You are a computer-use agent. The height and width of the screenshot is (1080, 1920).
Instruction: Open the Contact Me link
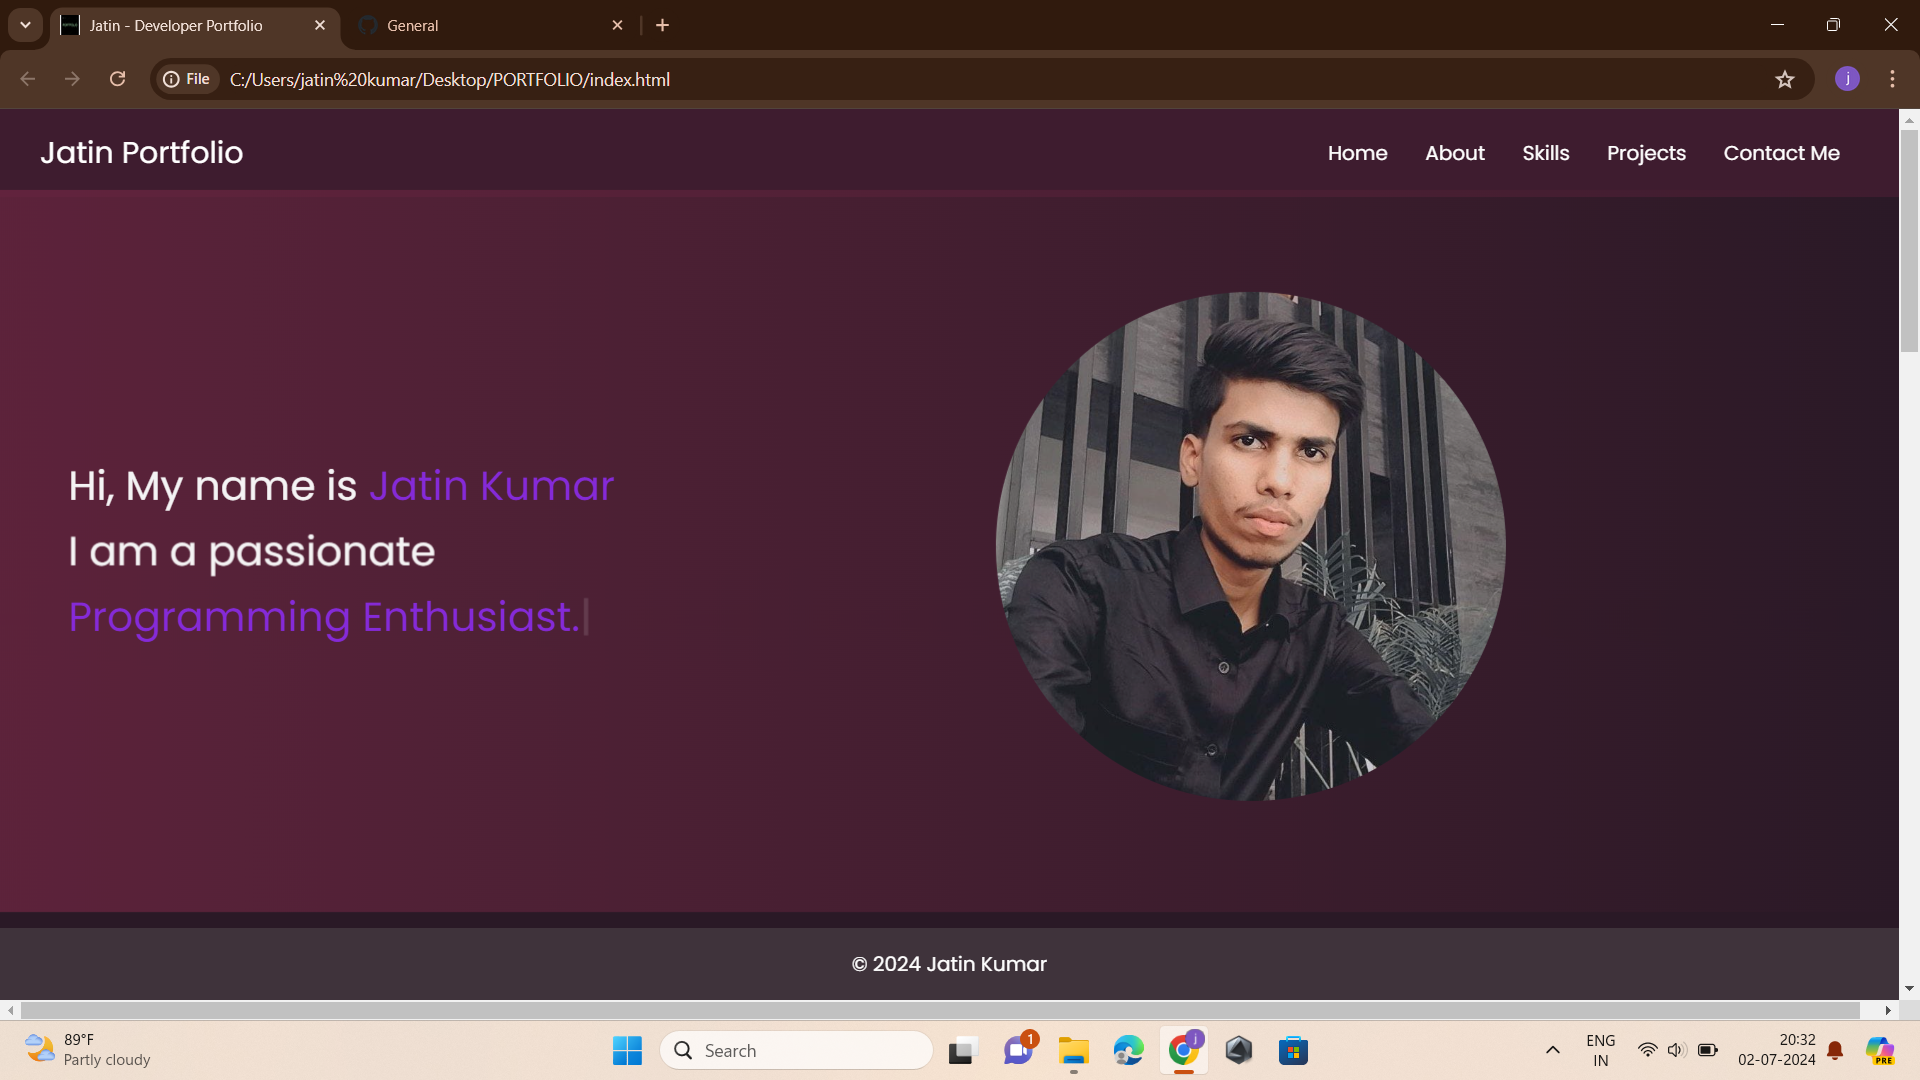click(1781, 153)
